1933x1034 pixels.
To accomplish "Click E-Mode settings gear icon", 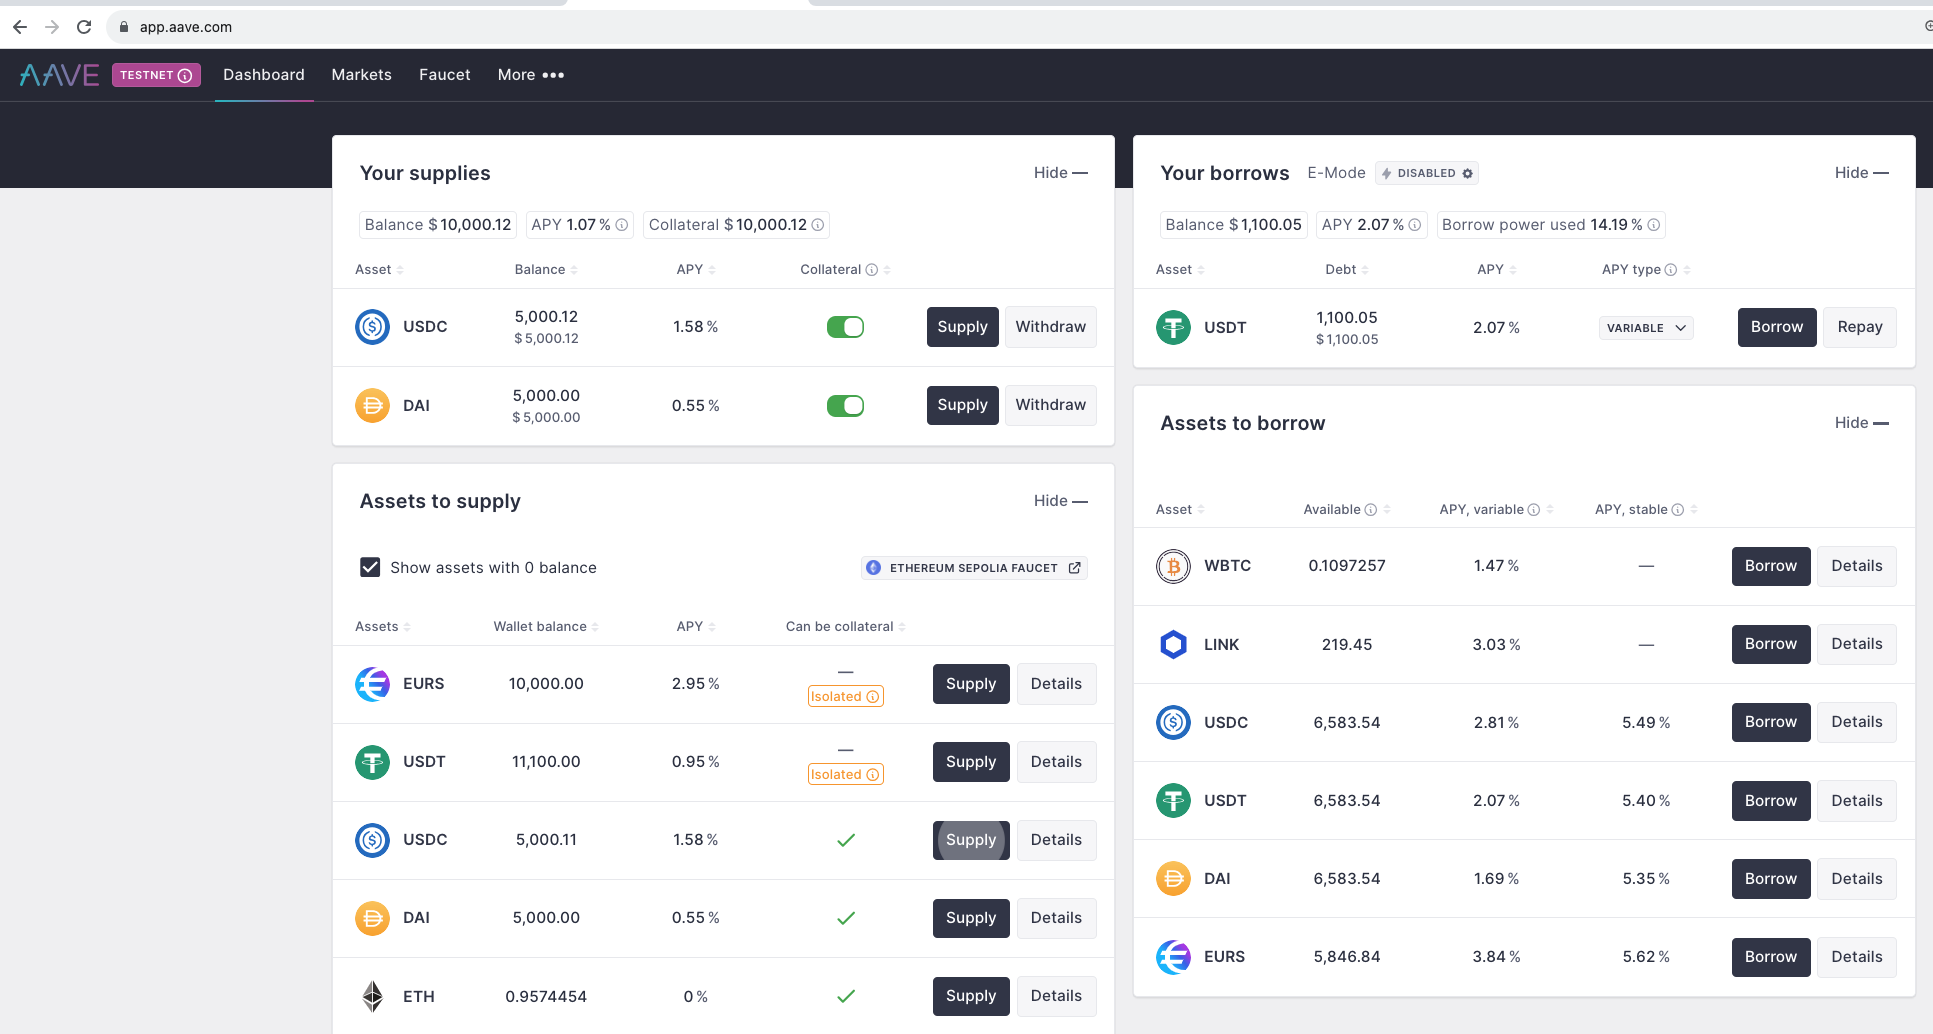I will [1468, 173].
